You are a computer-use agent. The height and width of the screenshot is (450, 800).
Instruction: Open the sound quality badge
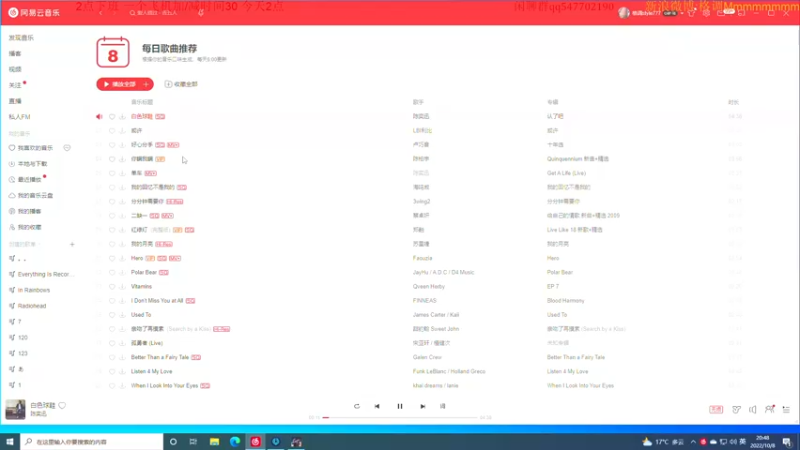pyautogui.click(x=716, y=409)
